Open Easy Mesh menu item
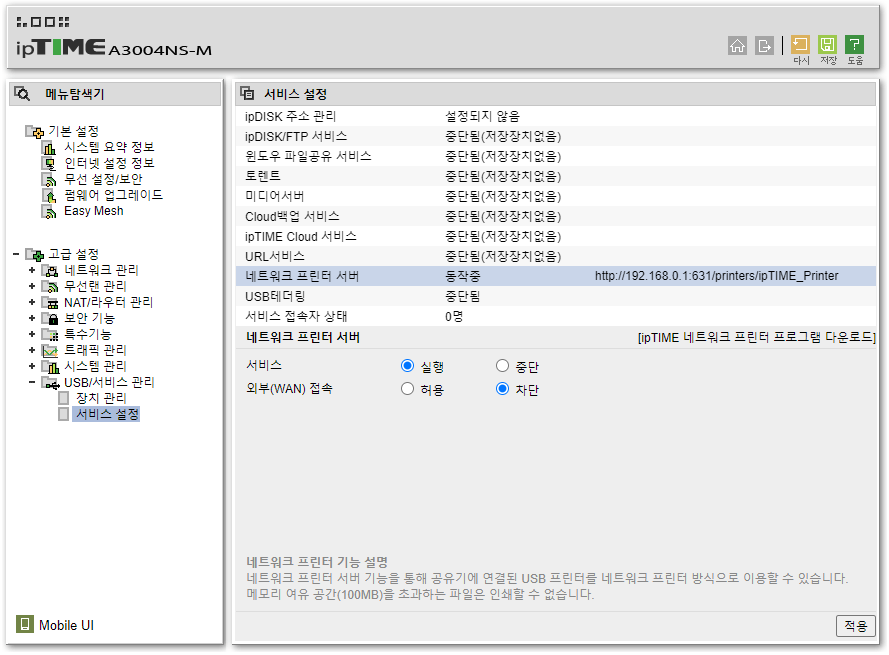Viewport: 889px width, 655px height. point(94,211)
